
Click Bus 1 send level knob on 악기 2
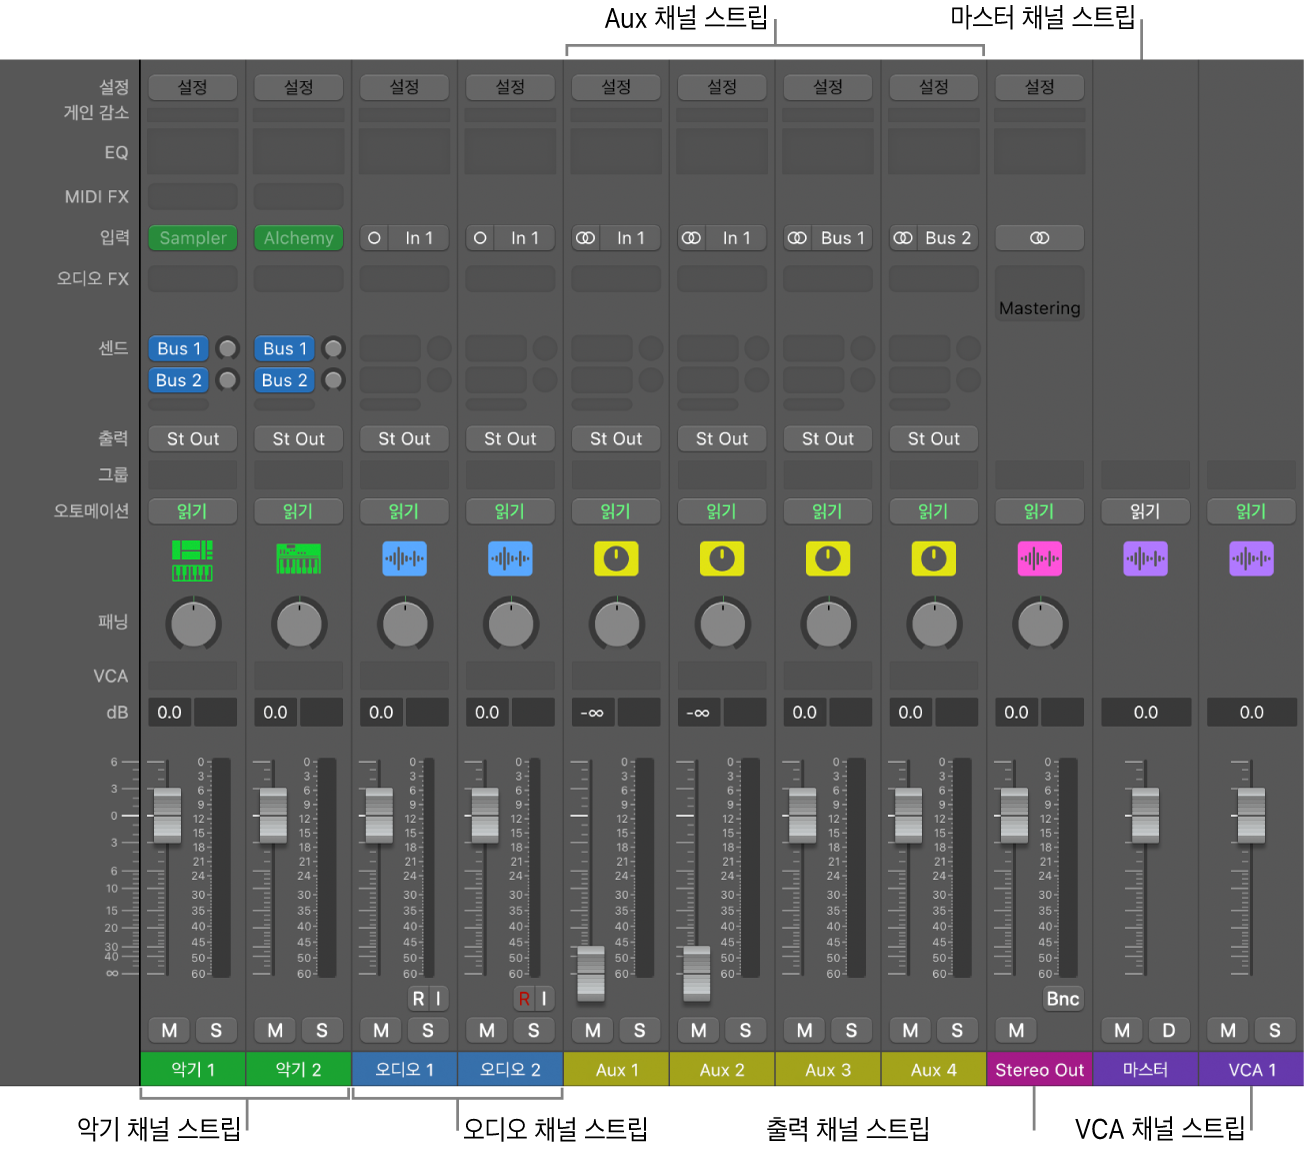point(334,348)
